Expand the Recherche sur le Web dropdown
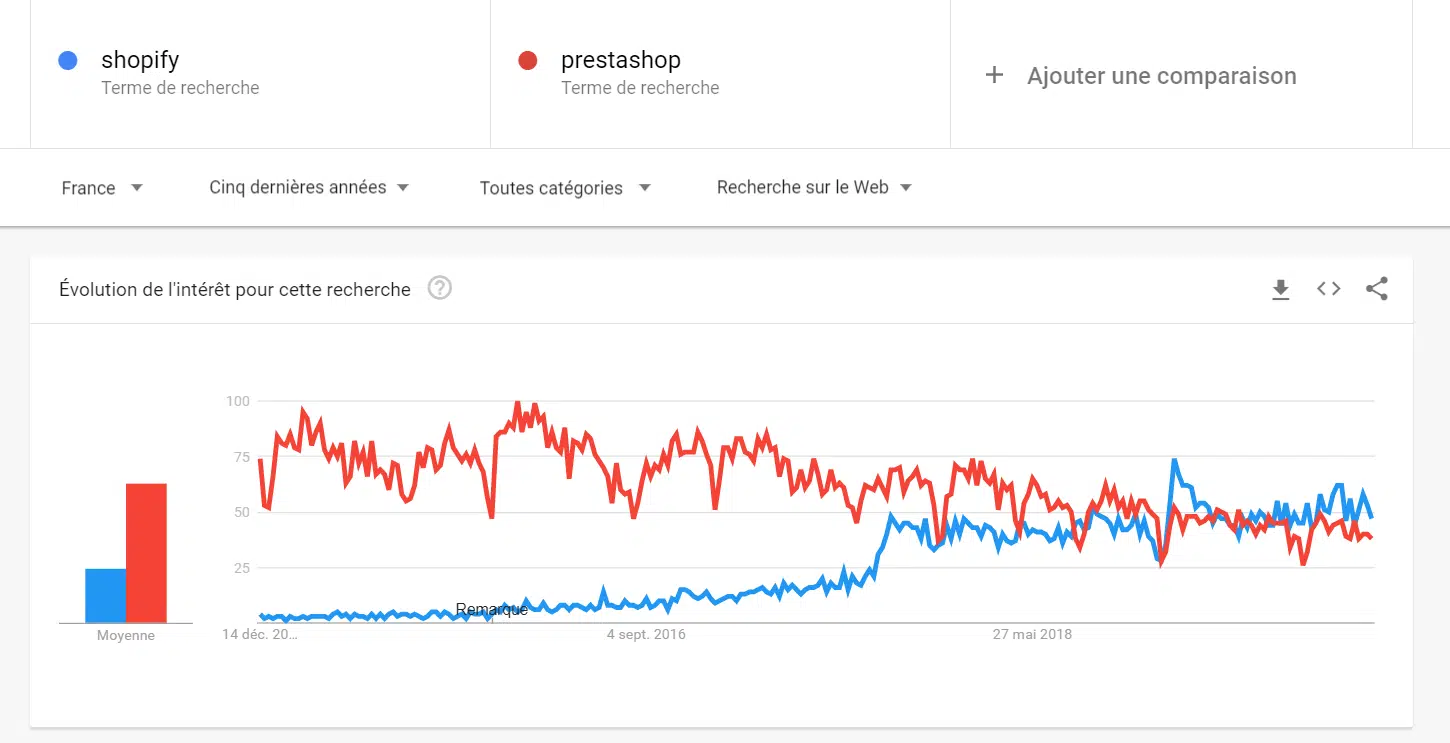Screen dimensions: 1450x743 point(814,187)
